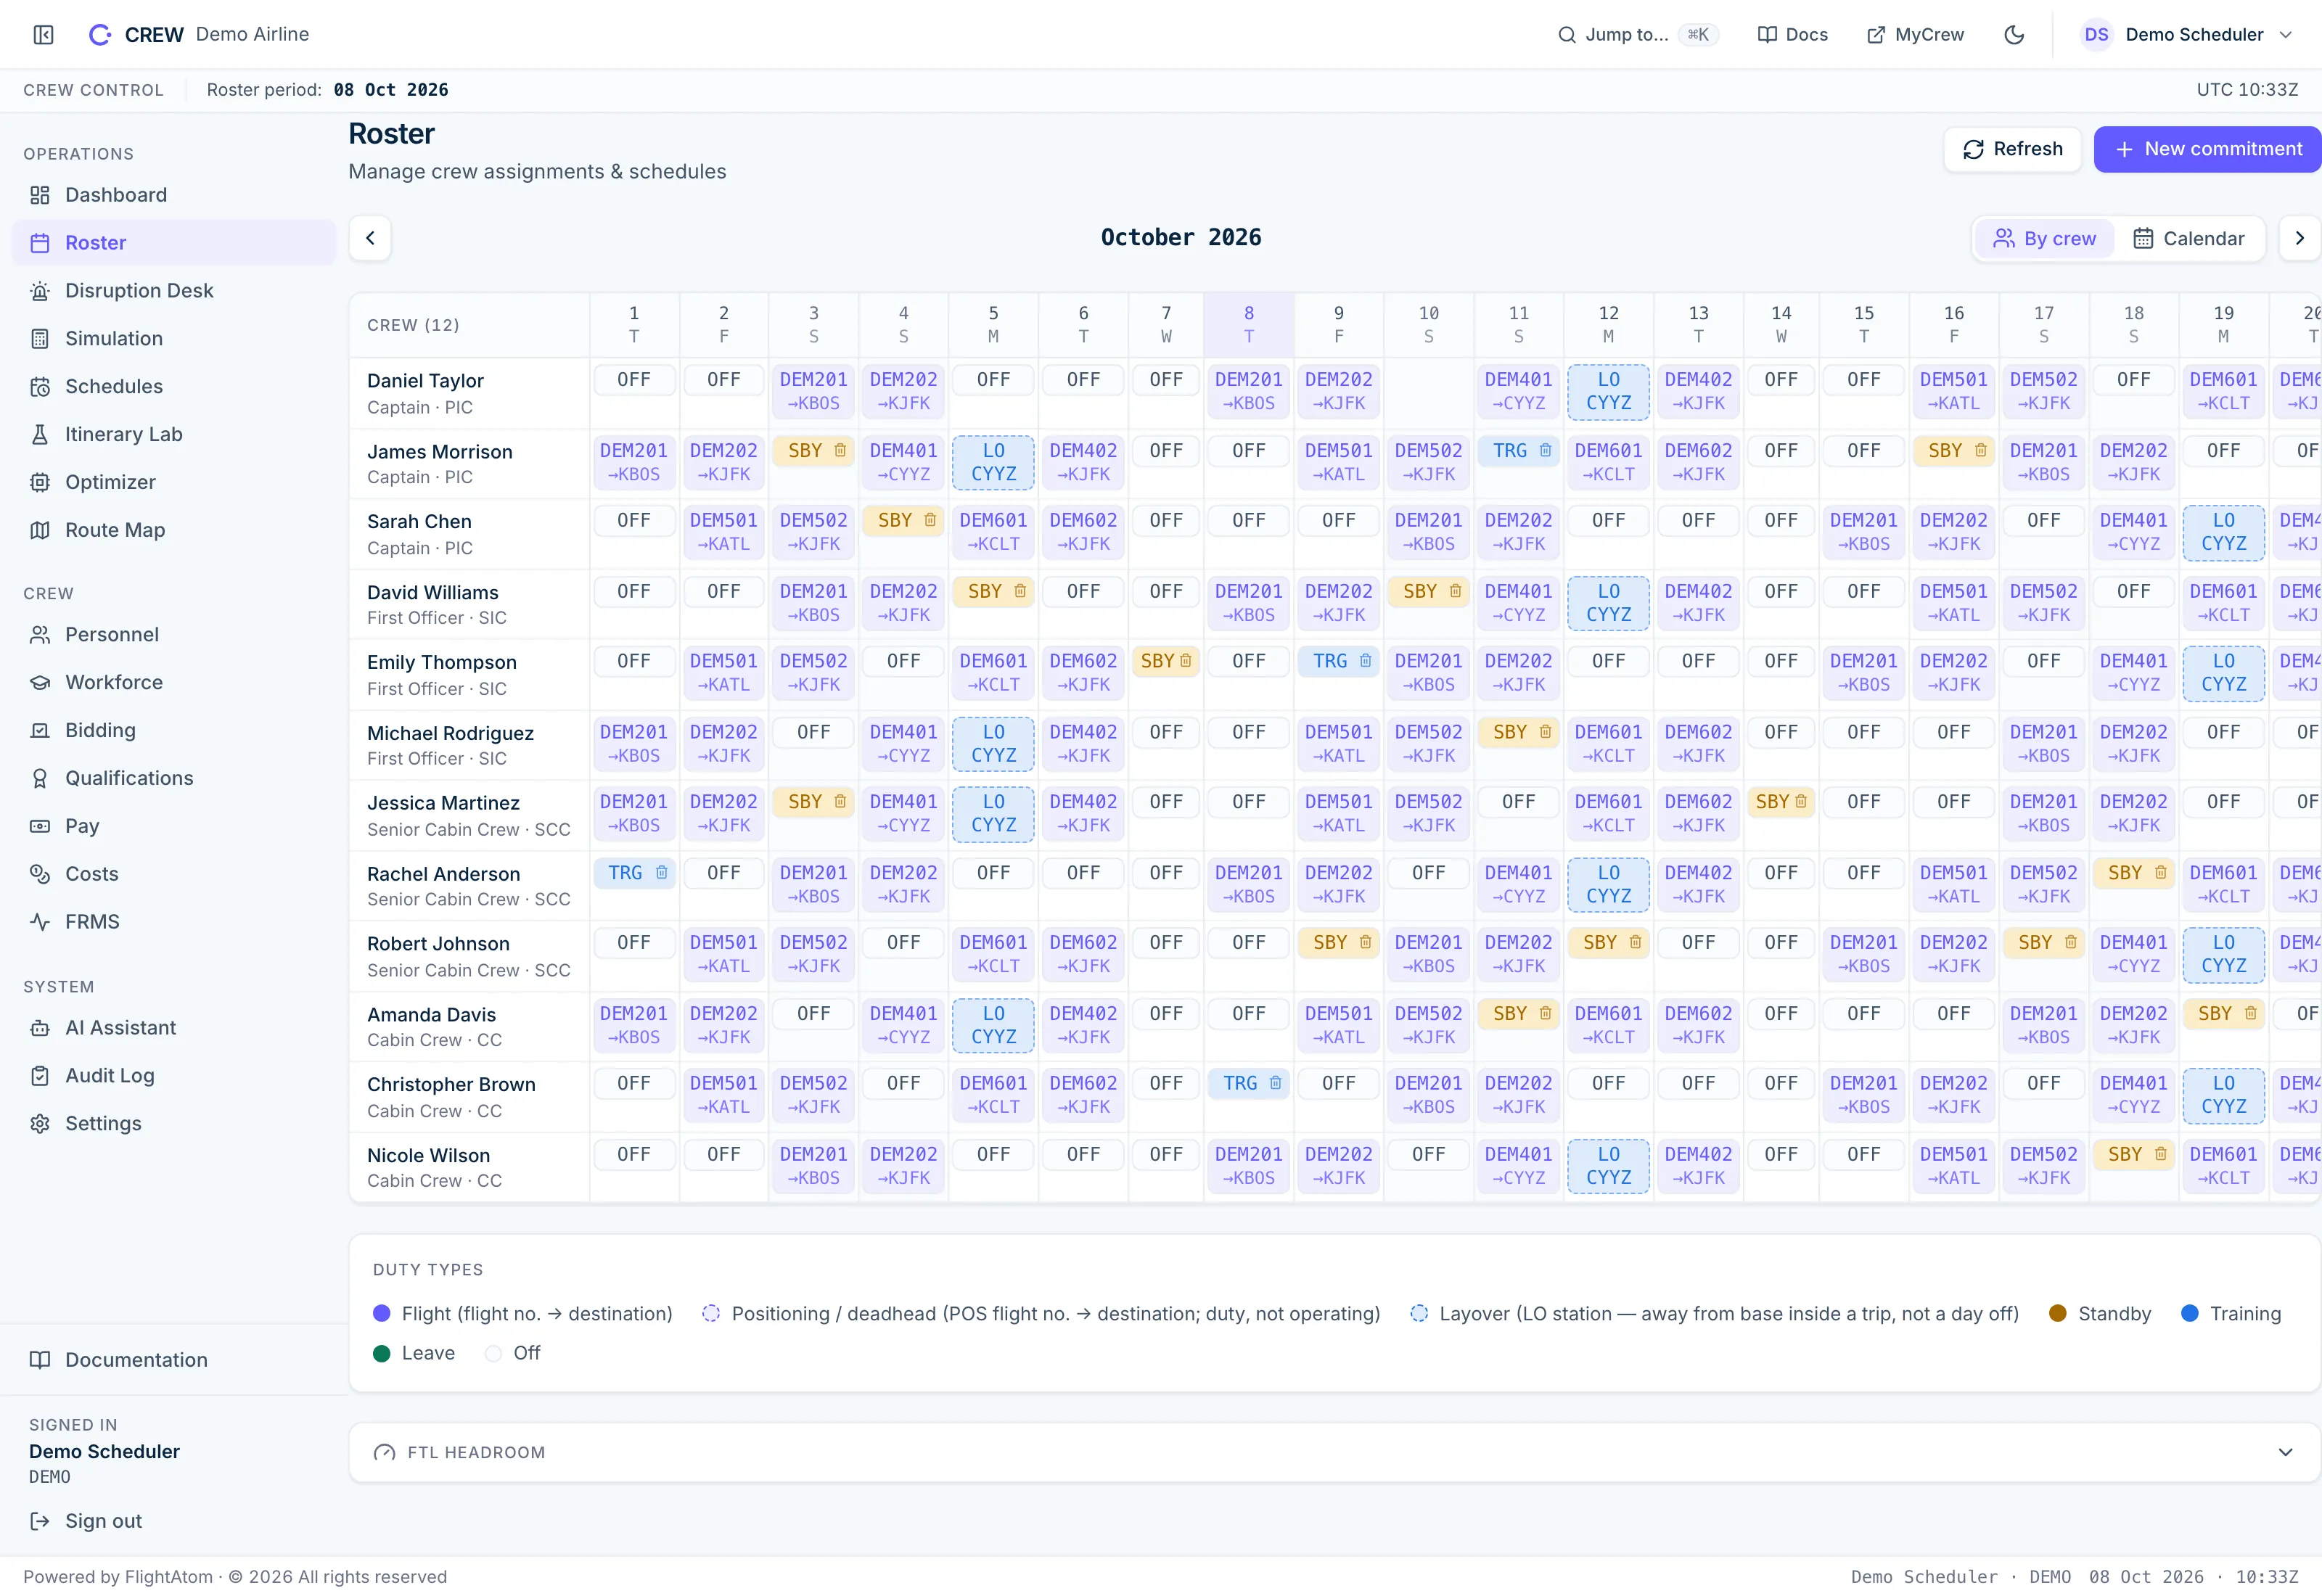Open Dashboard in the sidebar
The image size is (2322, 1596).
(x=174, y=195)
